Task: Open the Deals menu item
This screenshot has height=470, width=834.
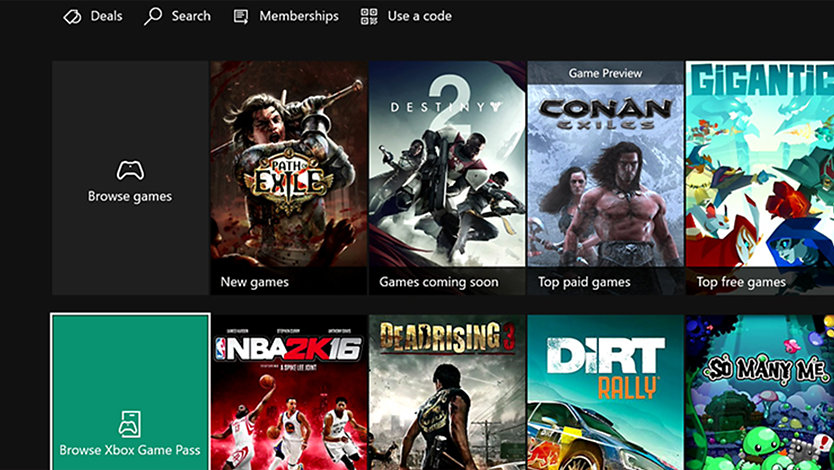Action: (107, 16)
